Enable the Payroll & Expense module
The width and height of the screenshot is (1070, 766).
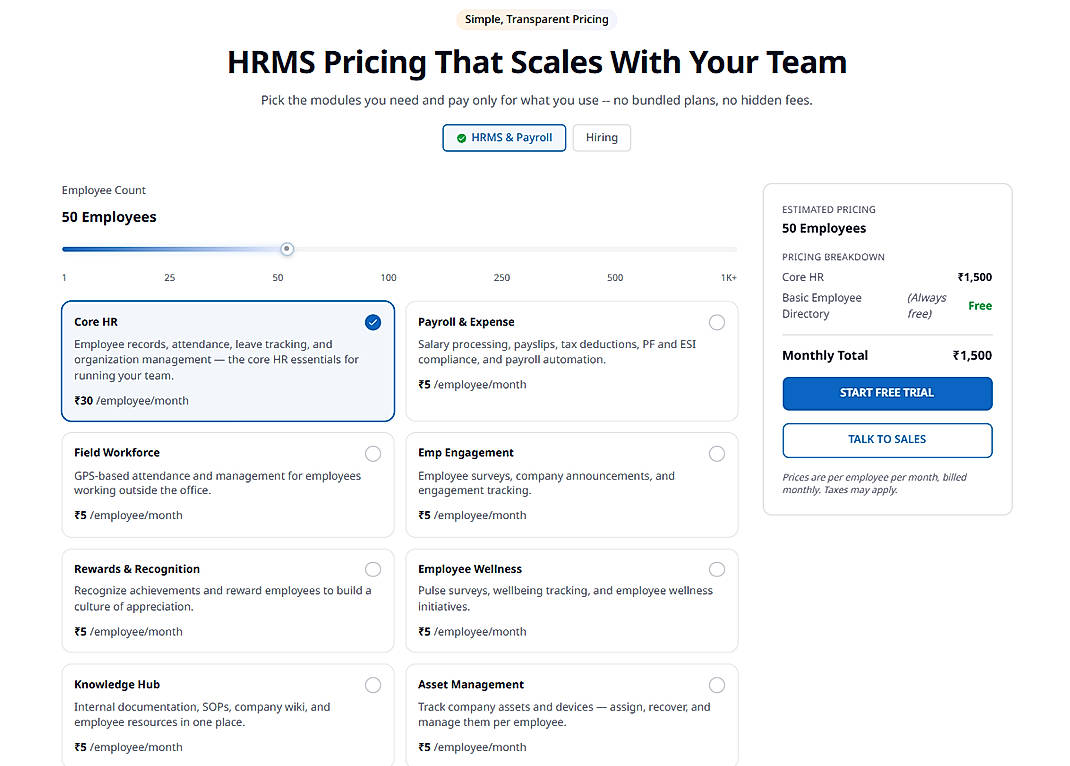coord(717,323)
